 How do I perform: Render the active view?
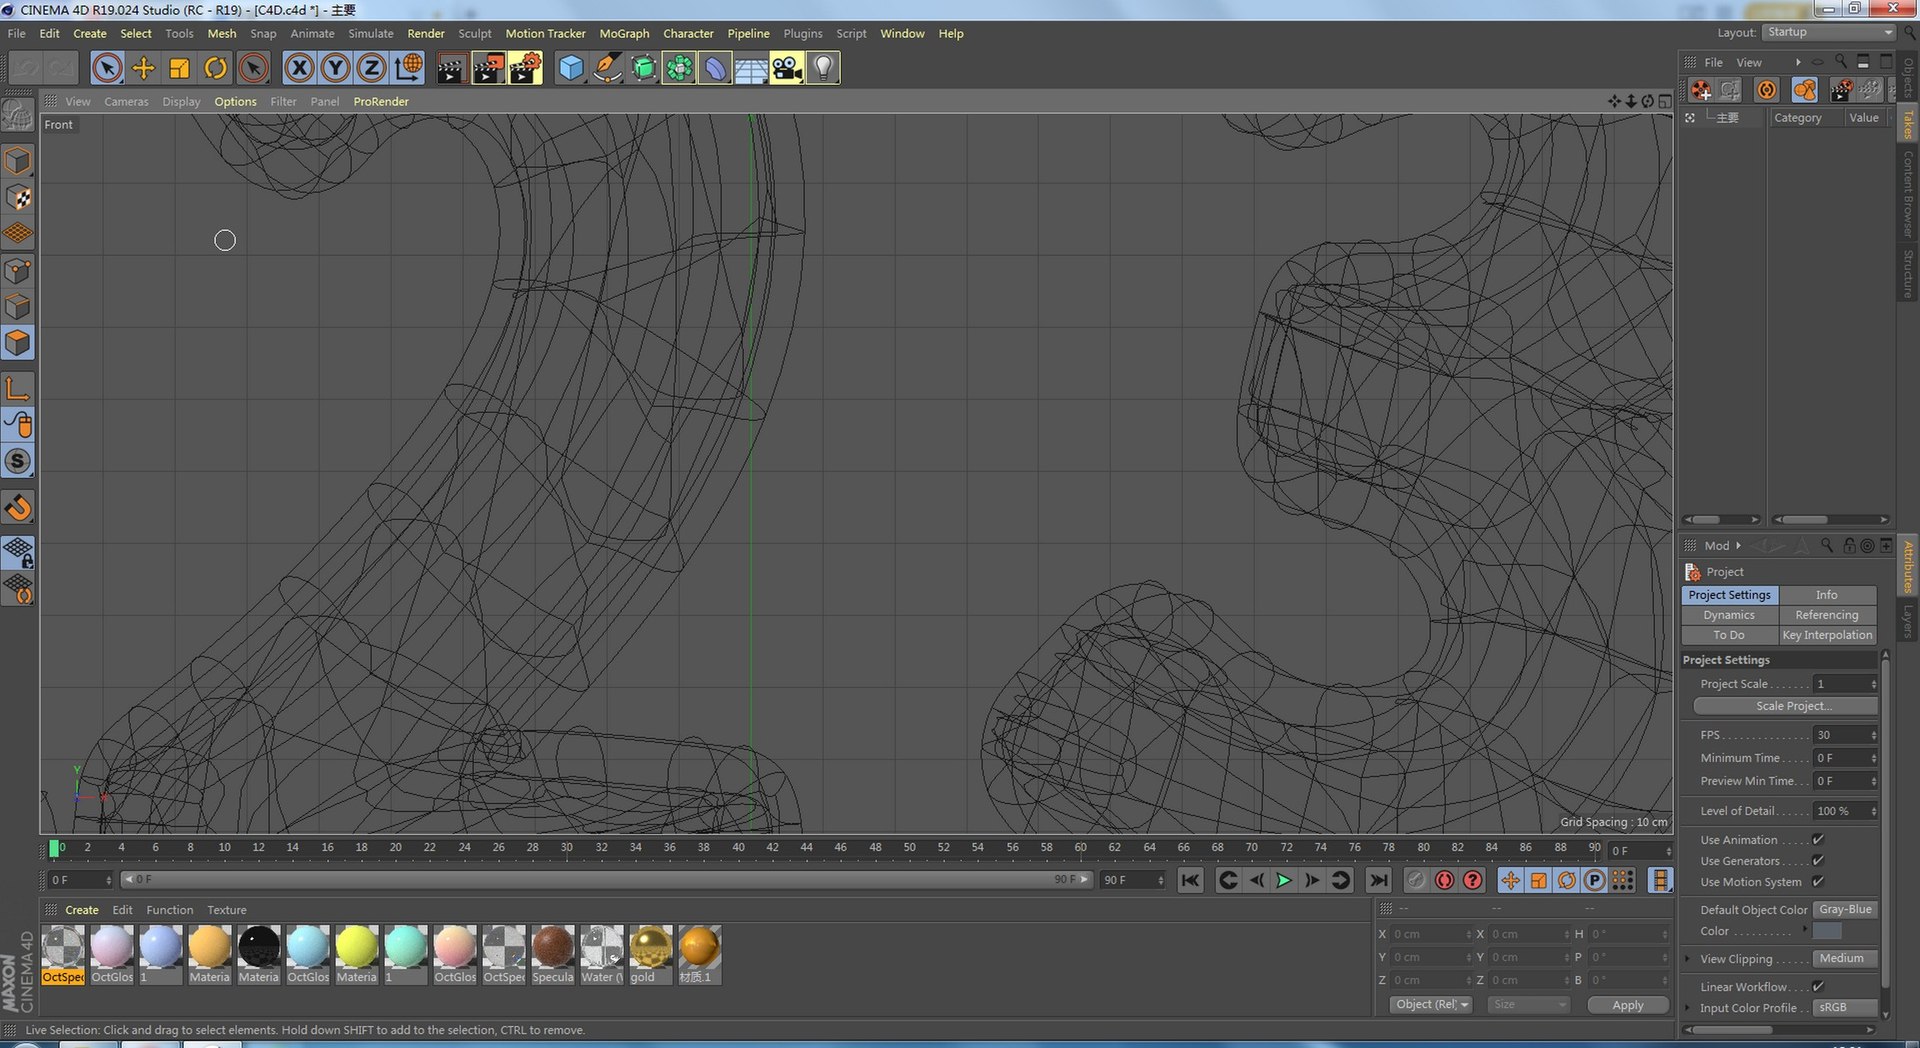pos(451,68)
